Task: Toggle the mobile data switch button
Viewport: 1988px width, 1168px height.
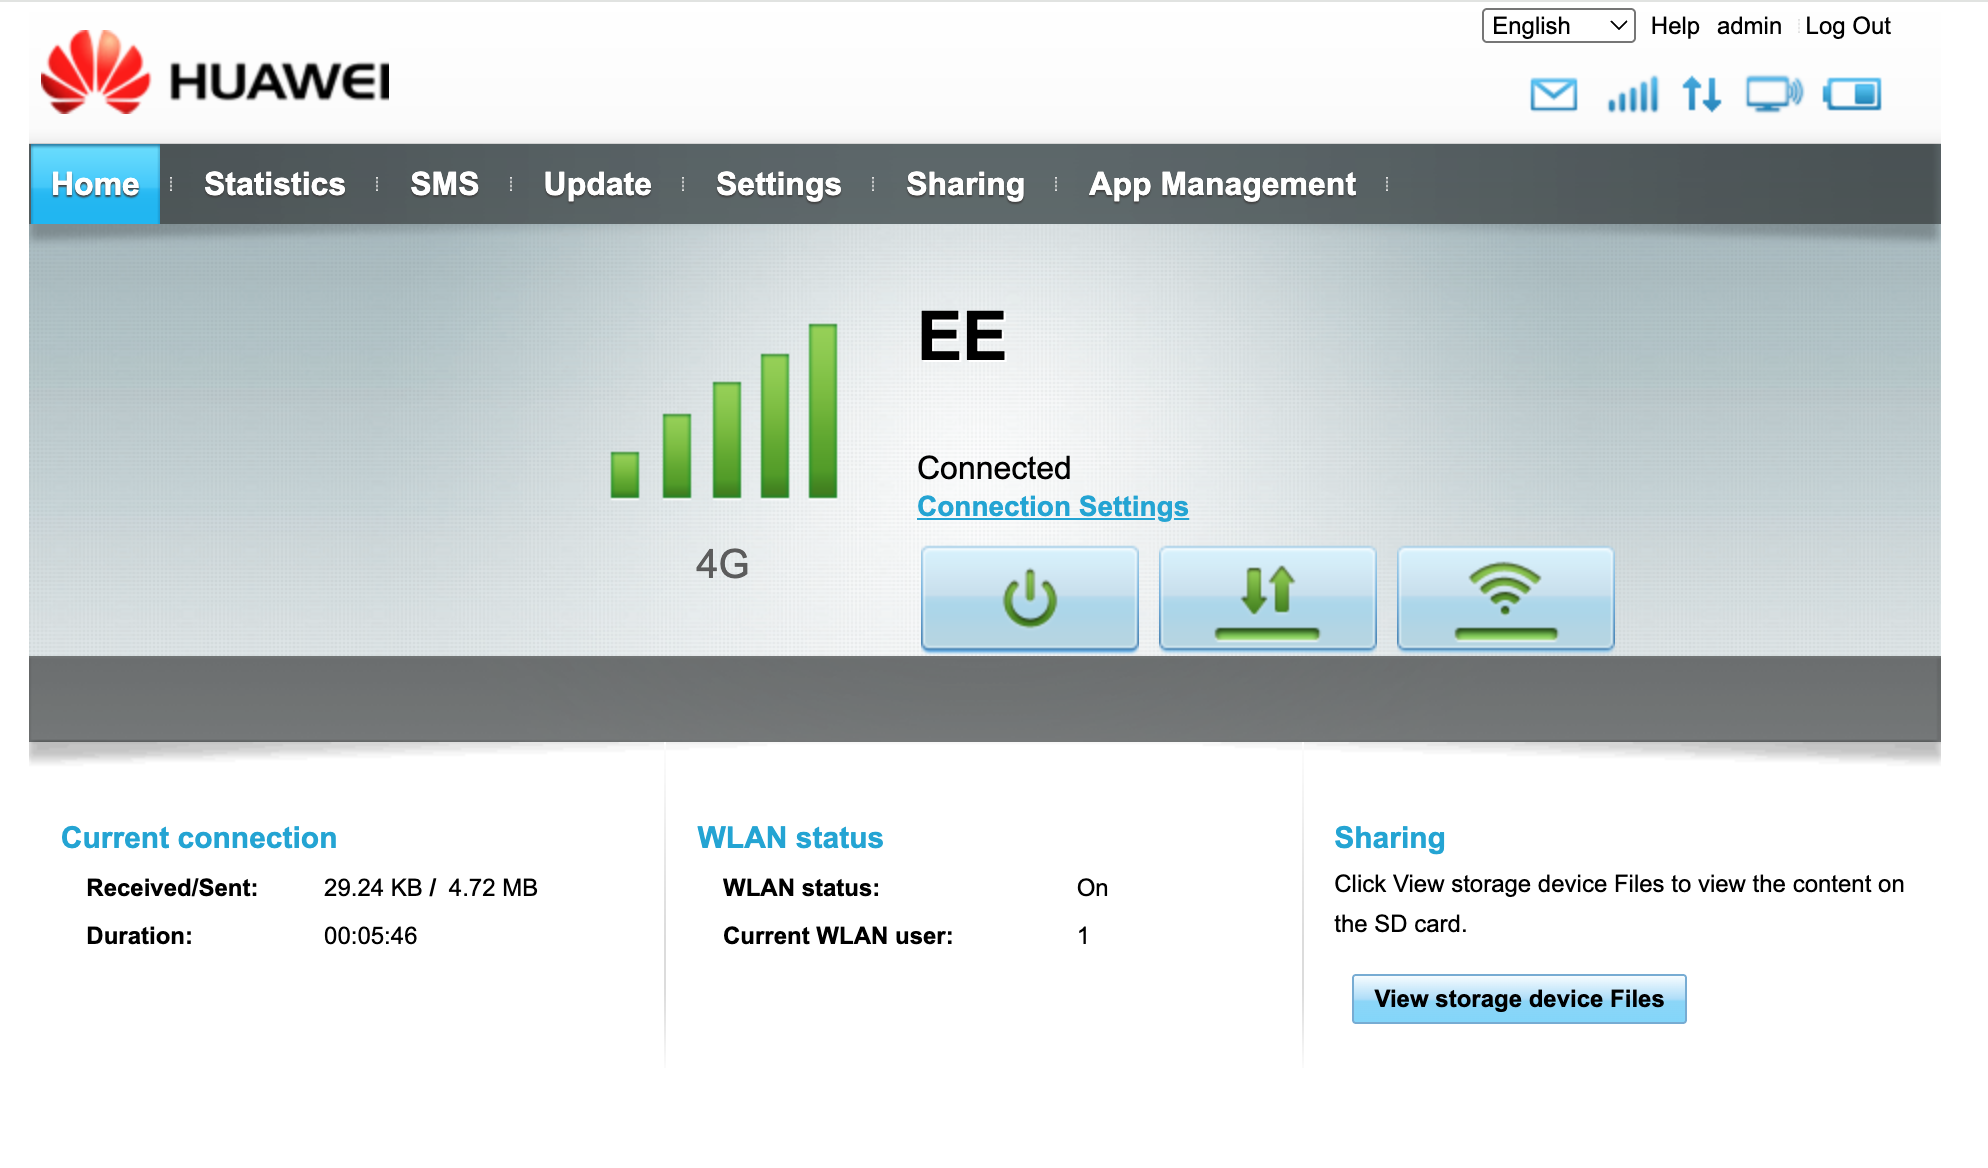Action: click(x=1268, y=598)
